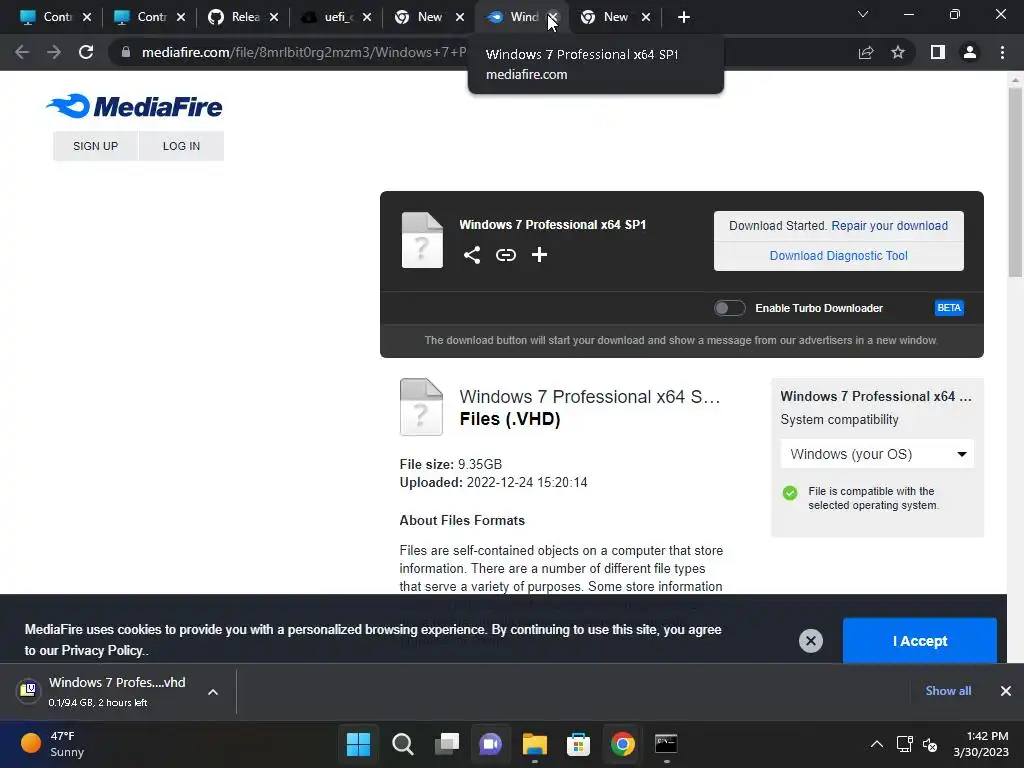Screen dimensions: 1024x768
Task: Click Show all downloads
Action: click(948, 691)
